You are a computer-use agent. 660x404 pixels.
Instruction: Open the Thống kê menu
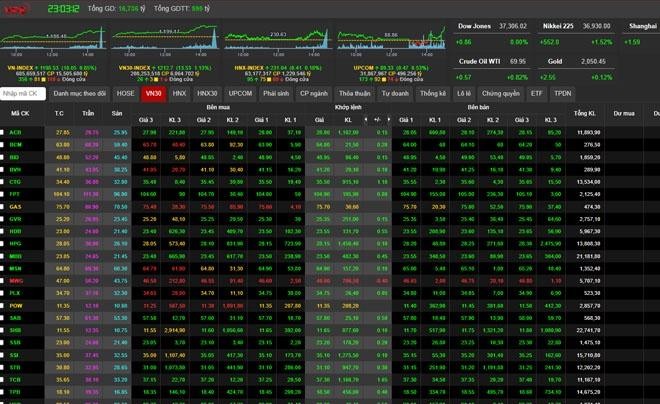tap(433, 93)
